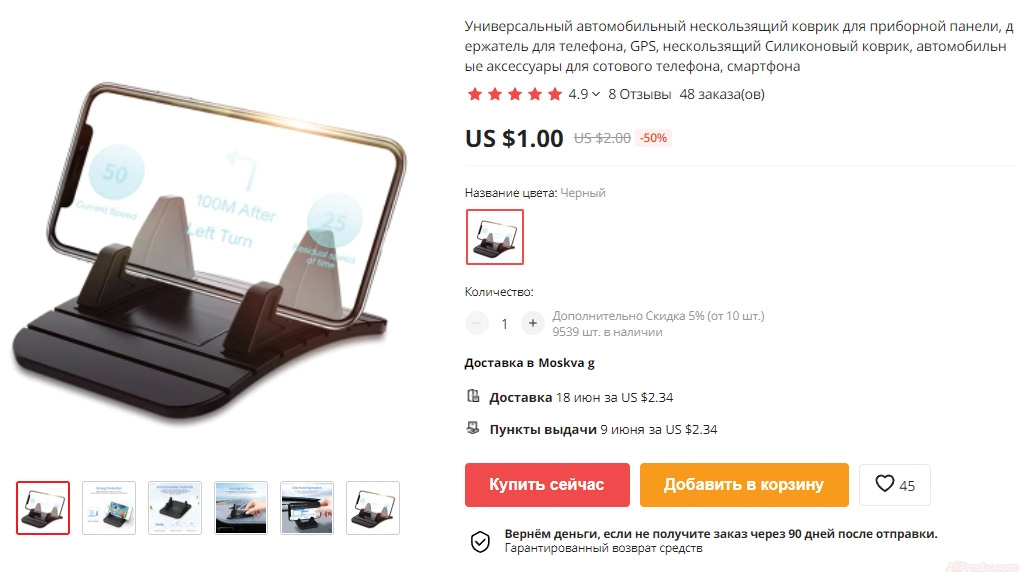The width and height of the screenshot is (1032, 582).
Task: Click the plus icon to increase quantity
Action: (x=532, y=323)
